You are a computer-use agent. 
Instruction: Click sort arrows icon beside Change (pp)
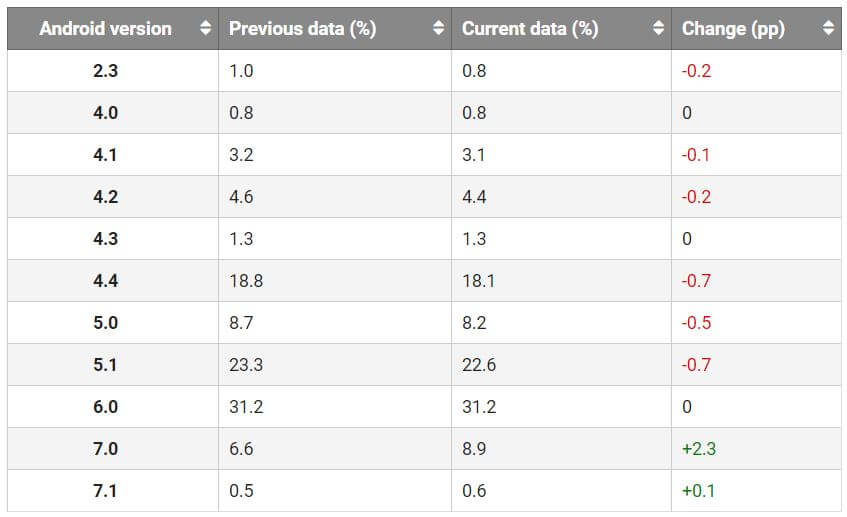point(828,29)
